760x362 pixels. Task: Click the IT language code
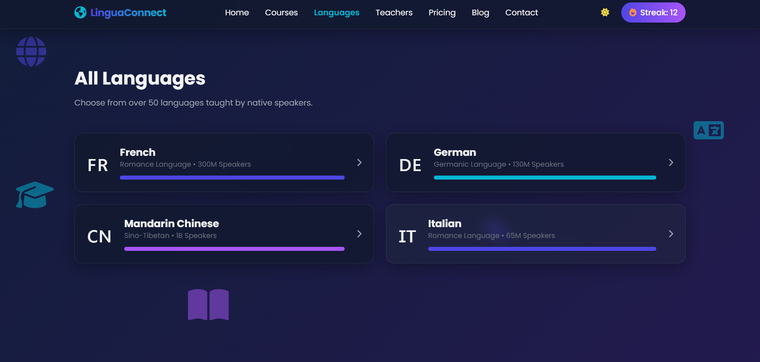(407, 236)
